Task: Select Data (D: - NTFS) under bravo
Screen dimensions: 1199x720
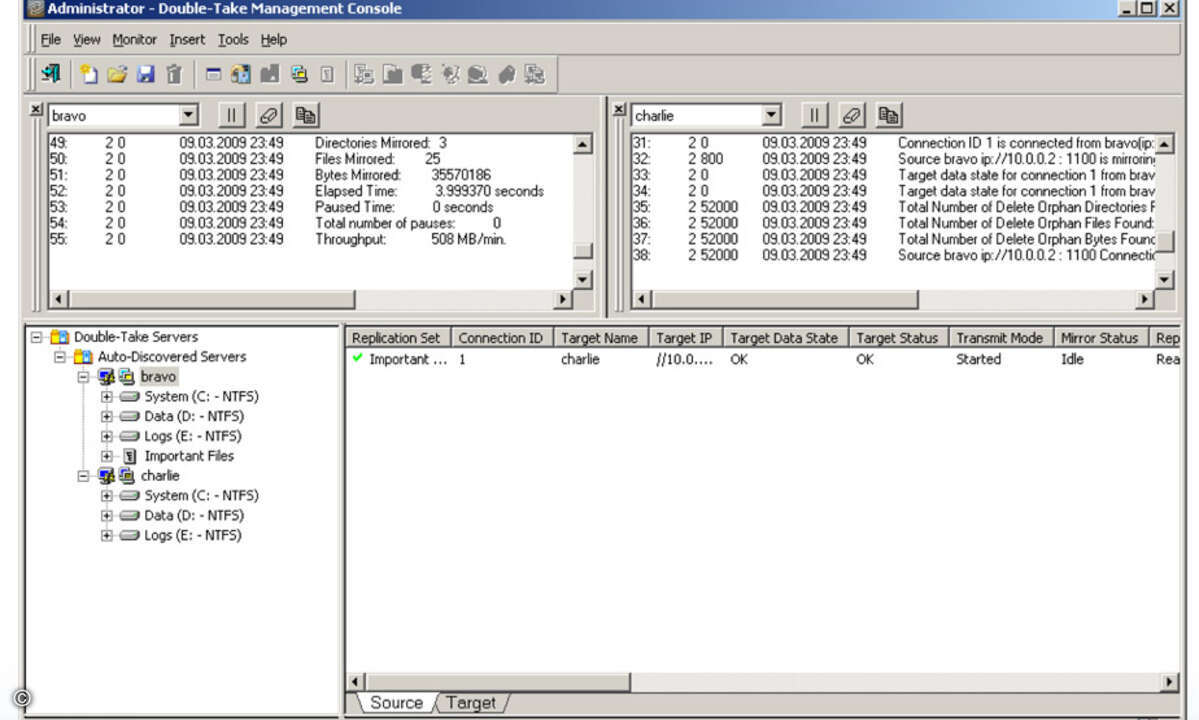Action: coord(194,416)
